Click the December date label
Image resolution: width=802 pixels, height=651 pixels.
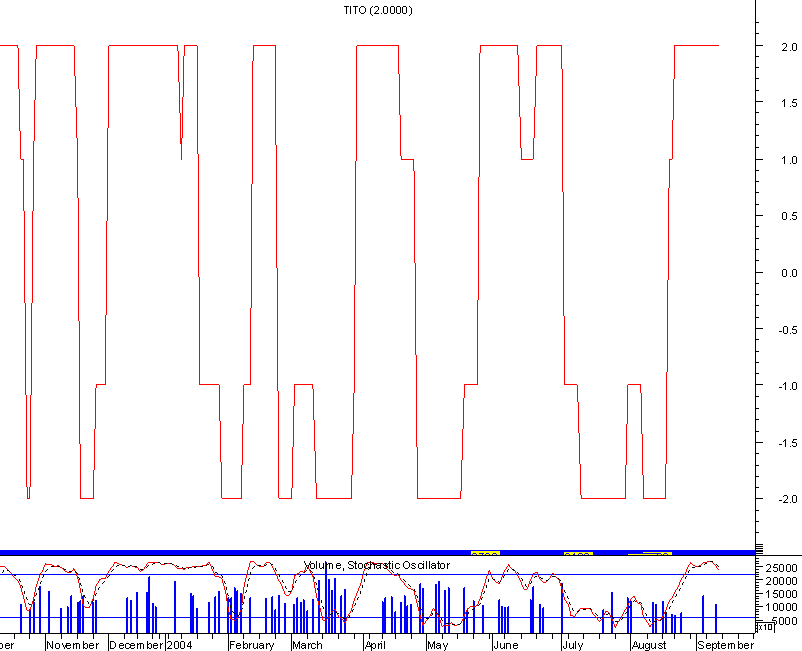136,645
